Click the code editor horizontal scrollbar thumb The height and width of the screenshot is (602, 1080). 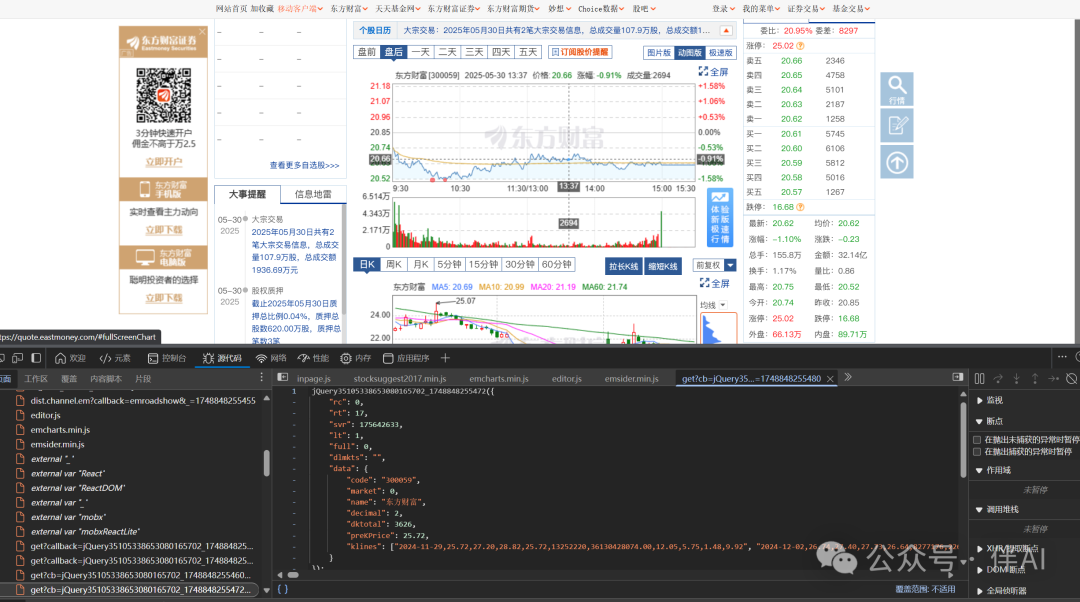pyautogui.click(x=293, y=574)
